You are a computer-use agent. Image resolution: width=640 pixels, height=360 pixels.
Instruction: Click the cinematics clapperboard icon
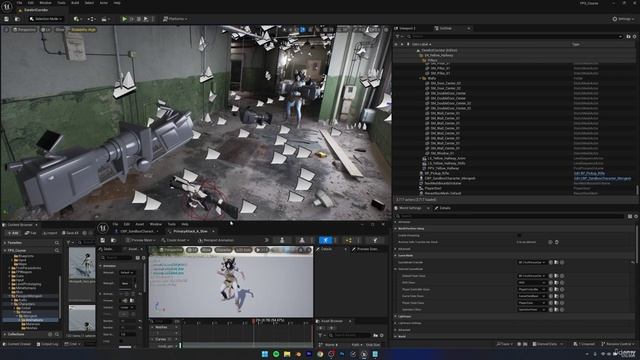105,19
